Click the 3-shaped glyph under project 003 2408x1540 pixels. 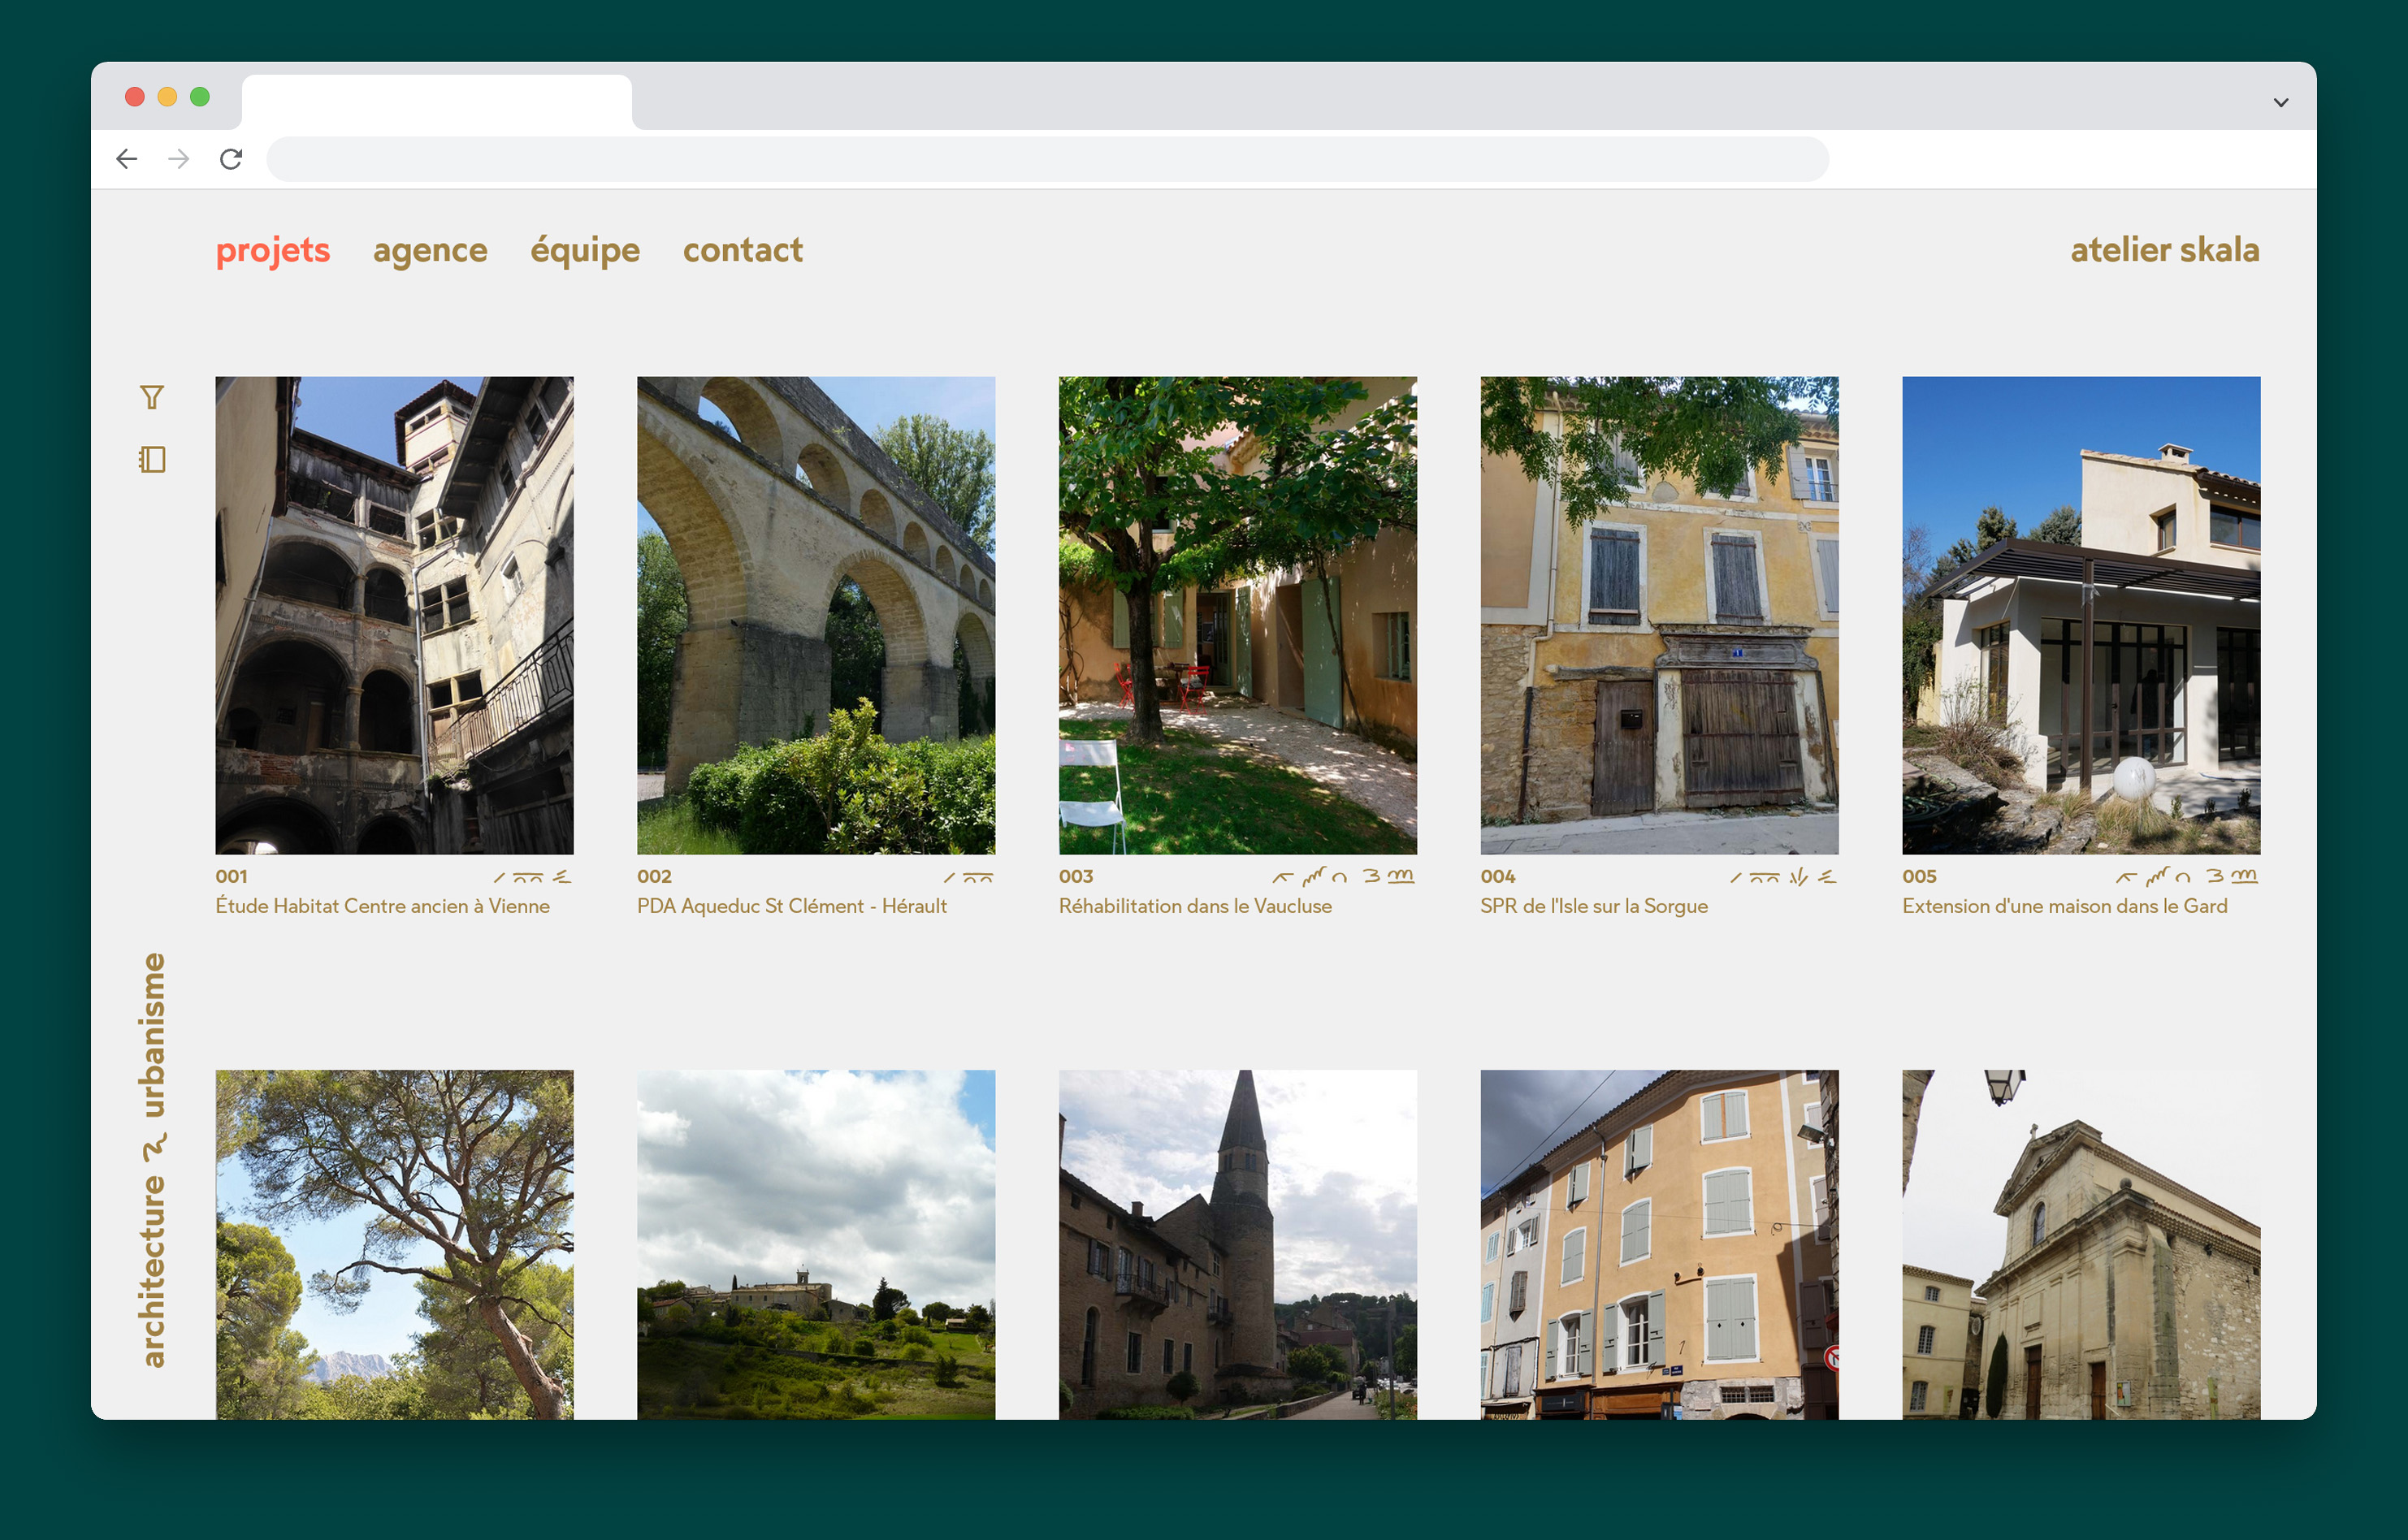pyautogui.click(x=1372, y=876)
